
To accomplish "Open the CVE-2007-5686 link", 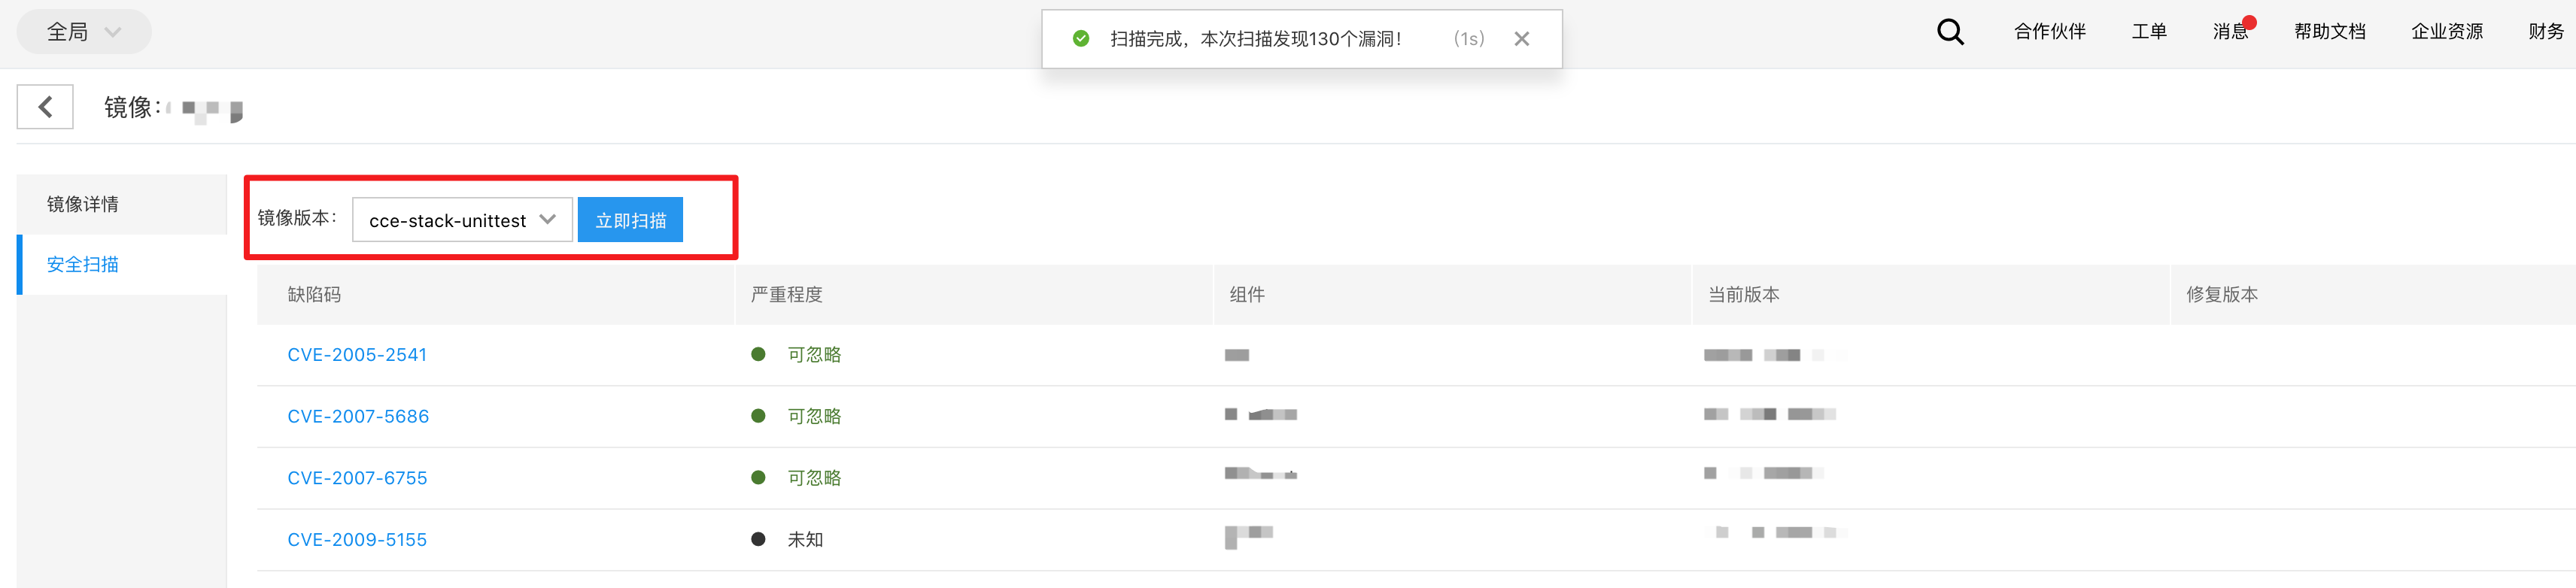I will pyautogui.click(x=358, y=416).
